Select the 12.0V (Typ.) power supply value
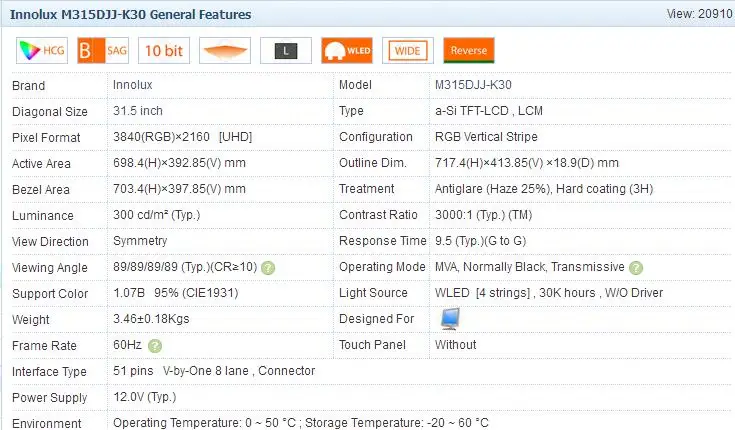 click(x=144, y=397)
